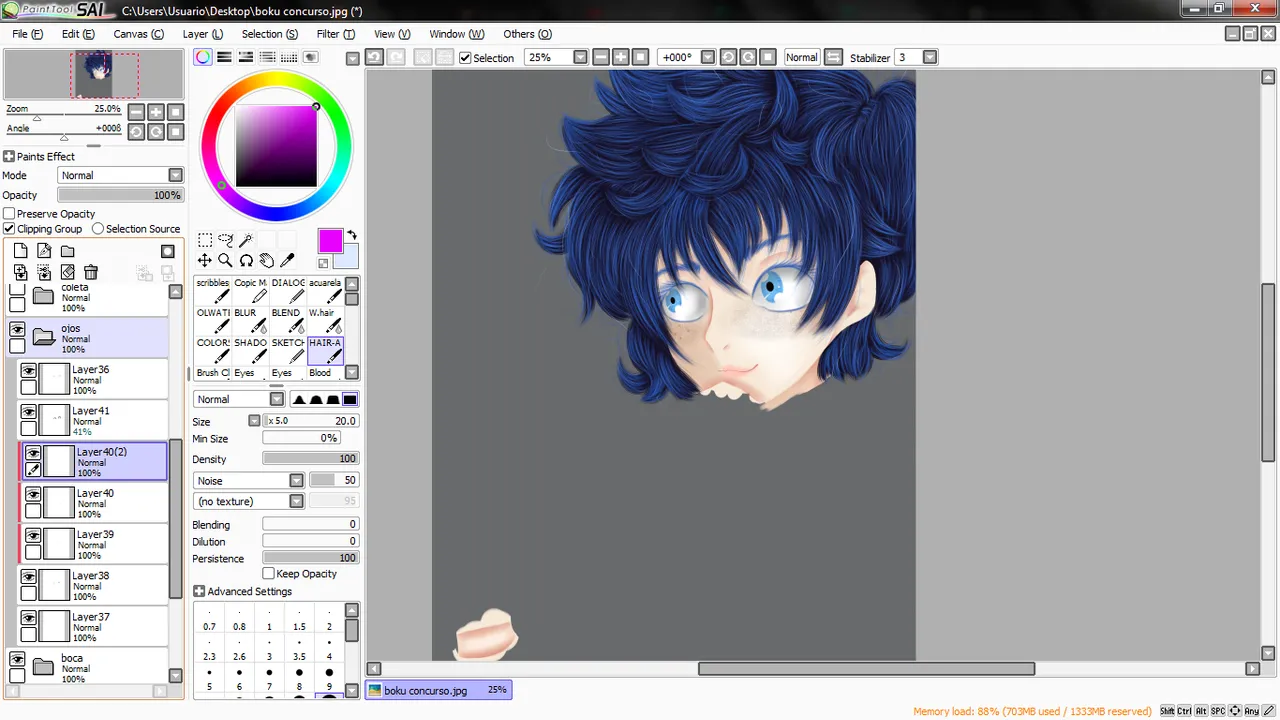Open the Canvas menu
The image size is (1280, 720).
point(138,34)
